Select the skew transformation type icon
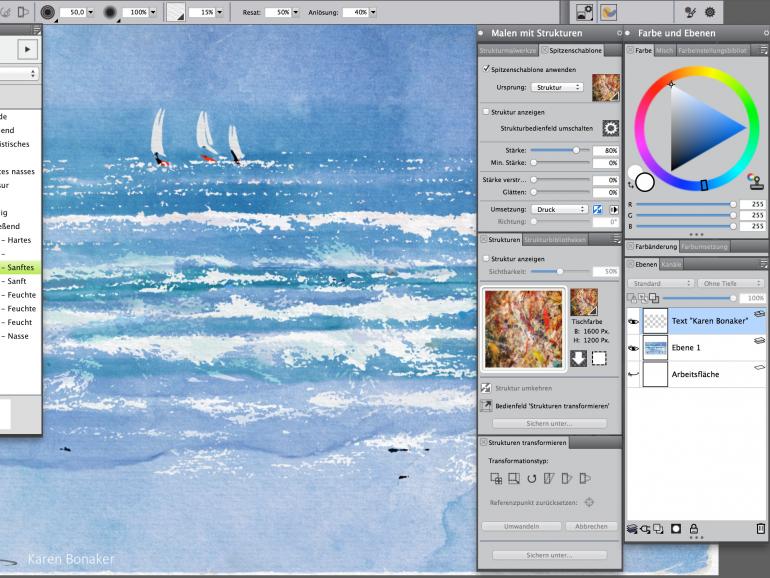 pyautogui.click(x=549, y=478)
